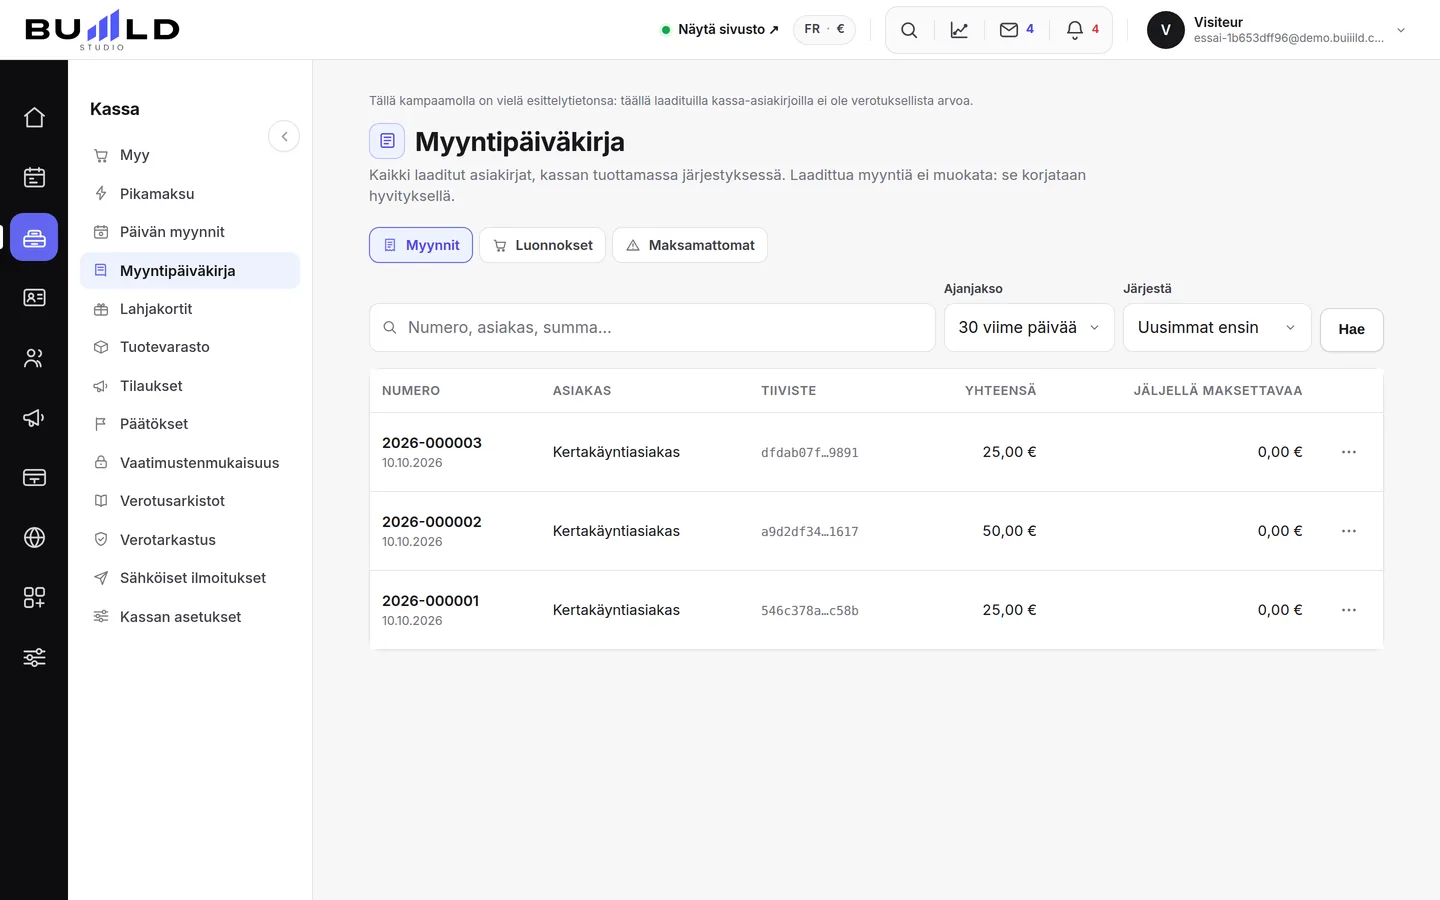Click the document icon beside Myyntipäiväkirja heading

(387, 141)
